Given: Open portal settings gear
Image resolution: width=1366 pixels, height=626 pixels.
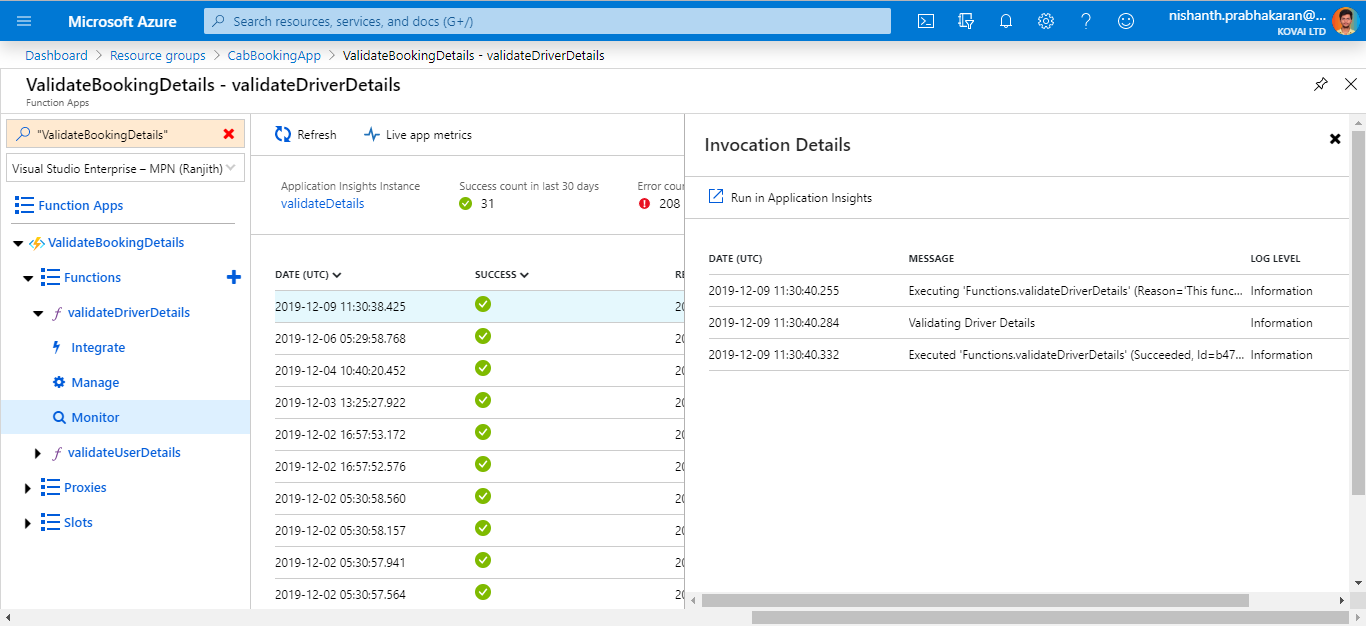Looking at the screenshot, I should [x=1046, y=21].
